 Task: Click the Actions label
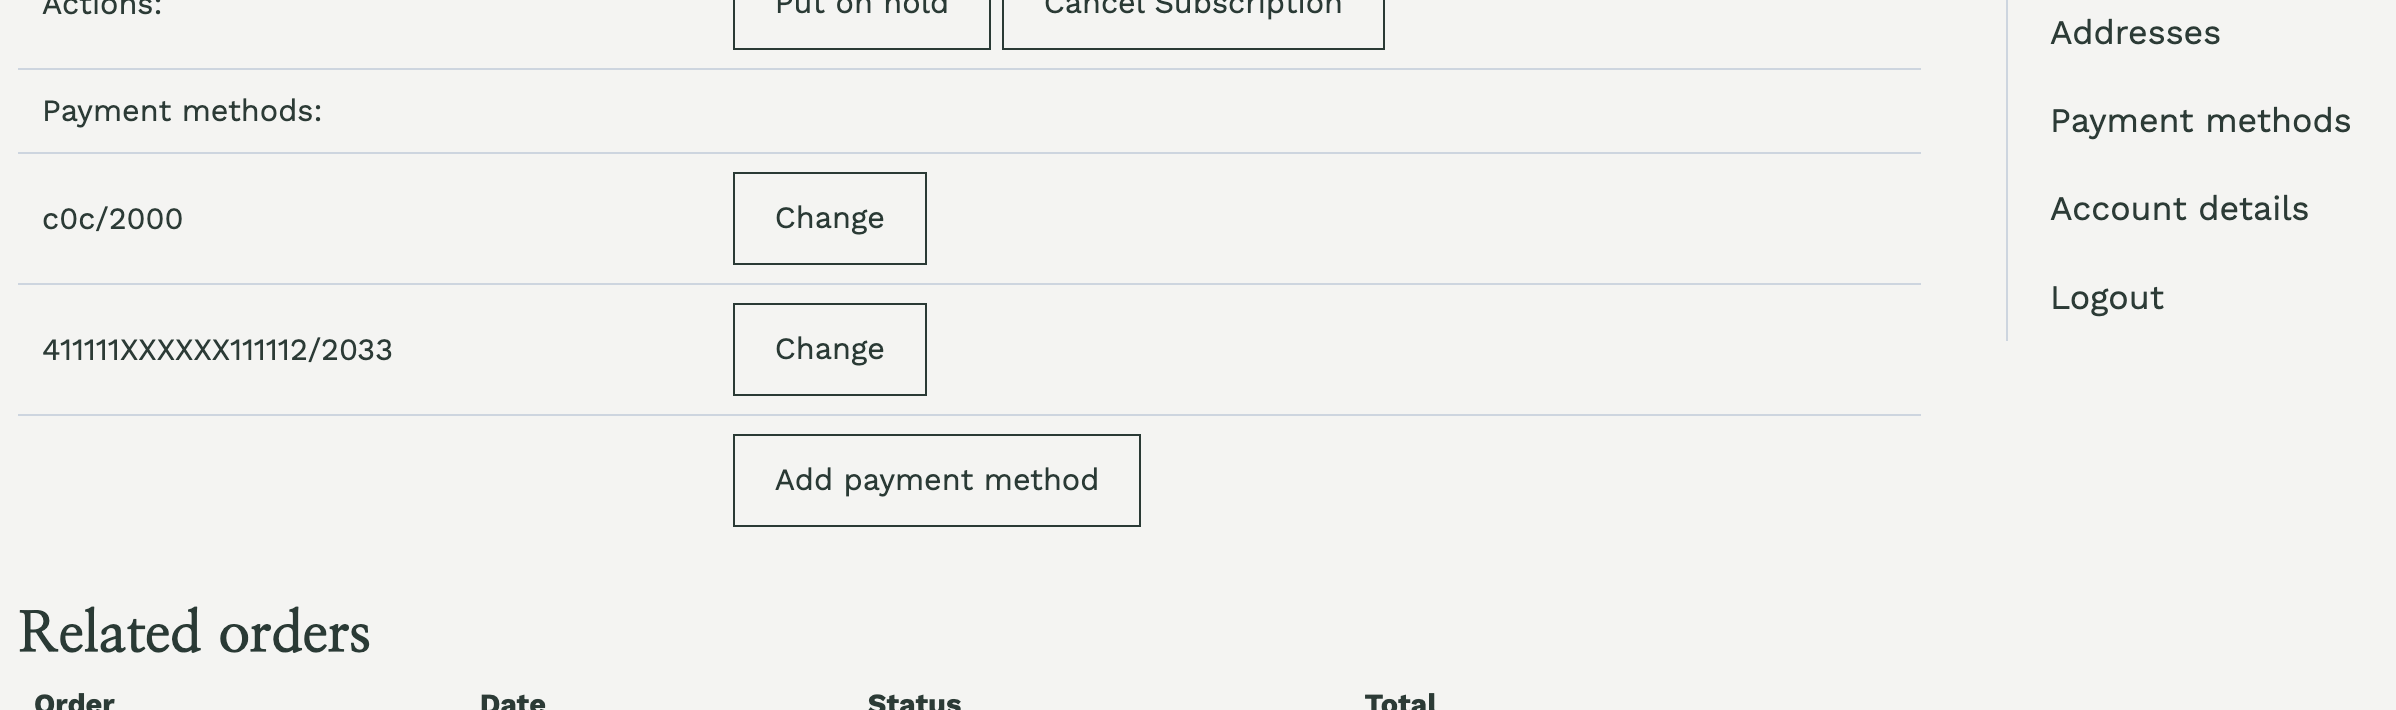tap(97, 6)
